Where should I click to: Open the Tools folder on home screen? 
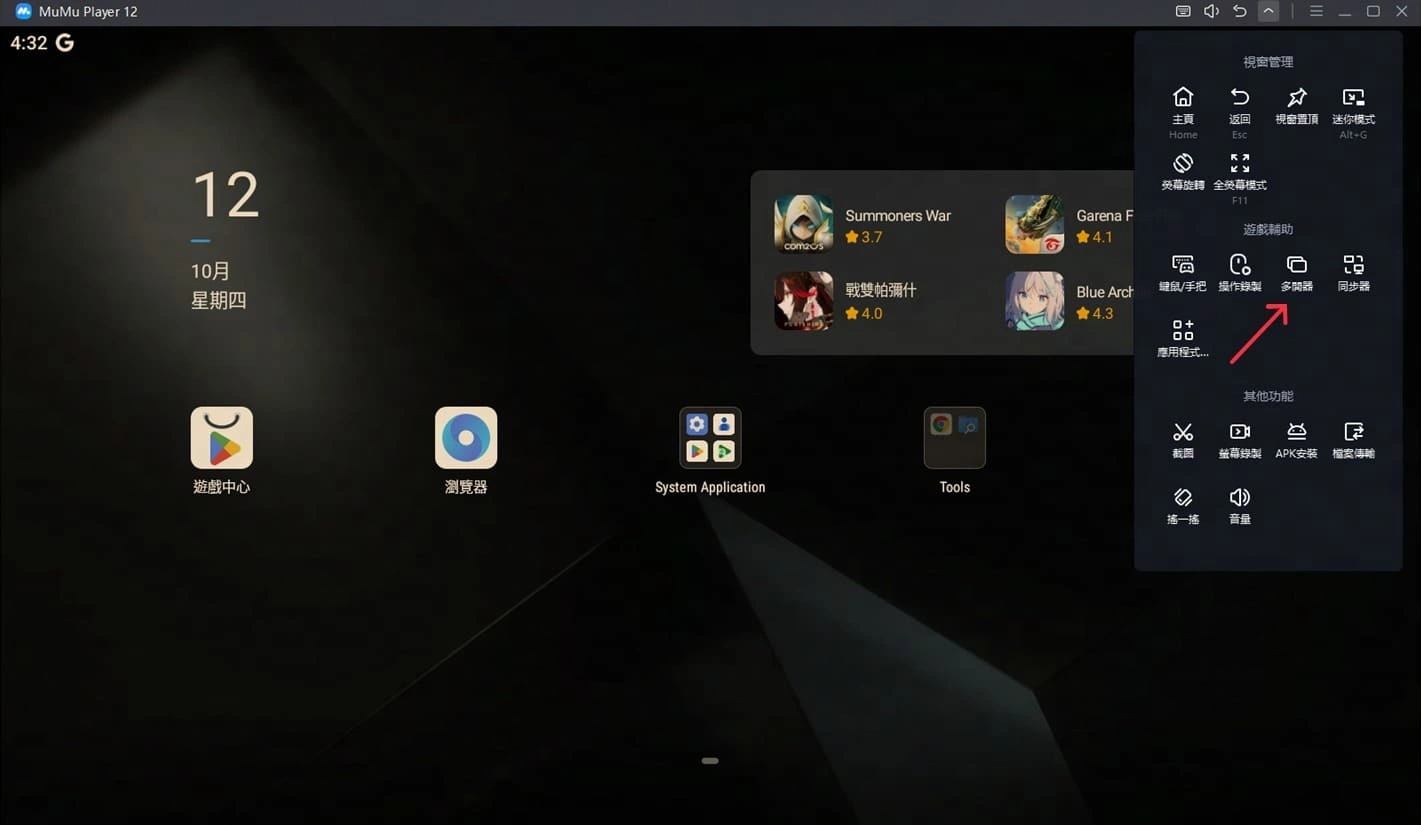(x=954, y=438)
